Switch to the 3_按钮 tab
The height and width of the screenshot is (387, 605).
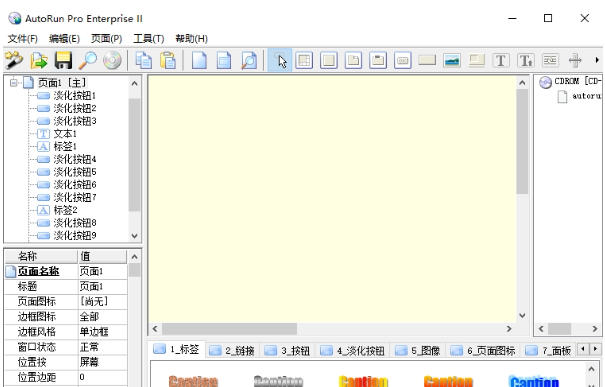(287, 351)
